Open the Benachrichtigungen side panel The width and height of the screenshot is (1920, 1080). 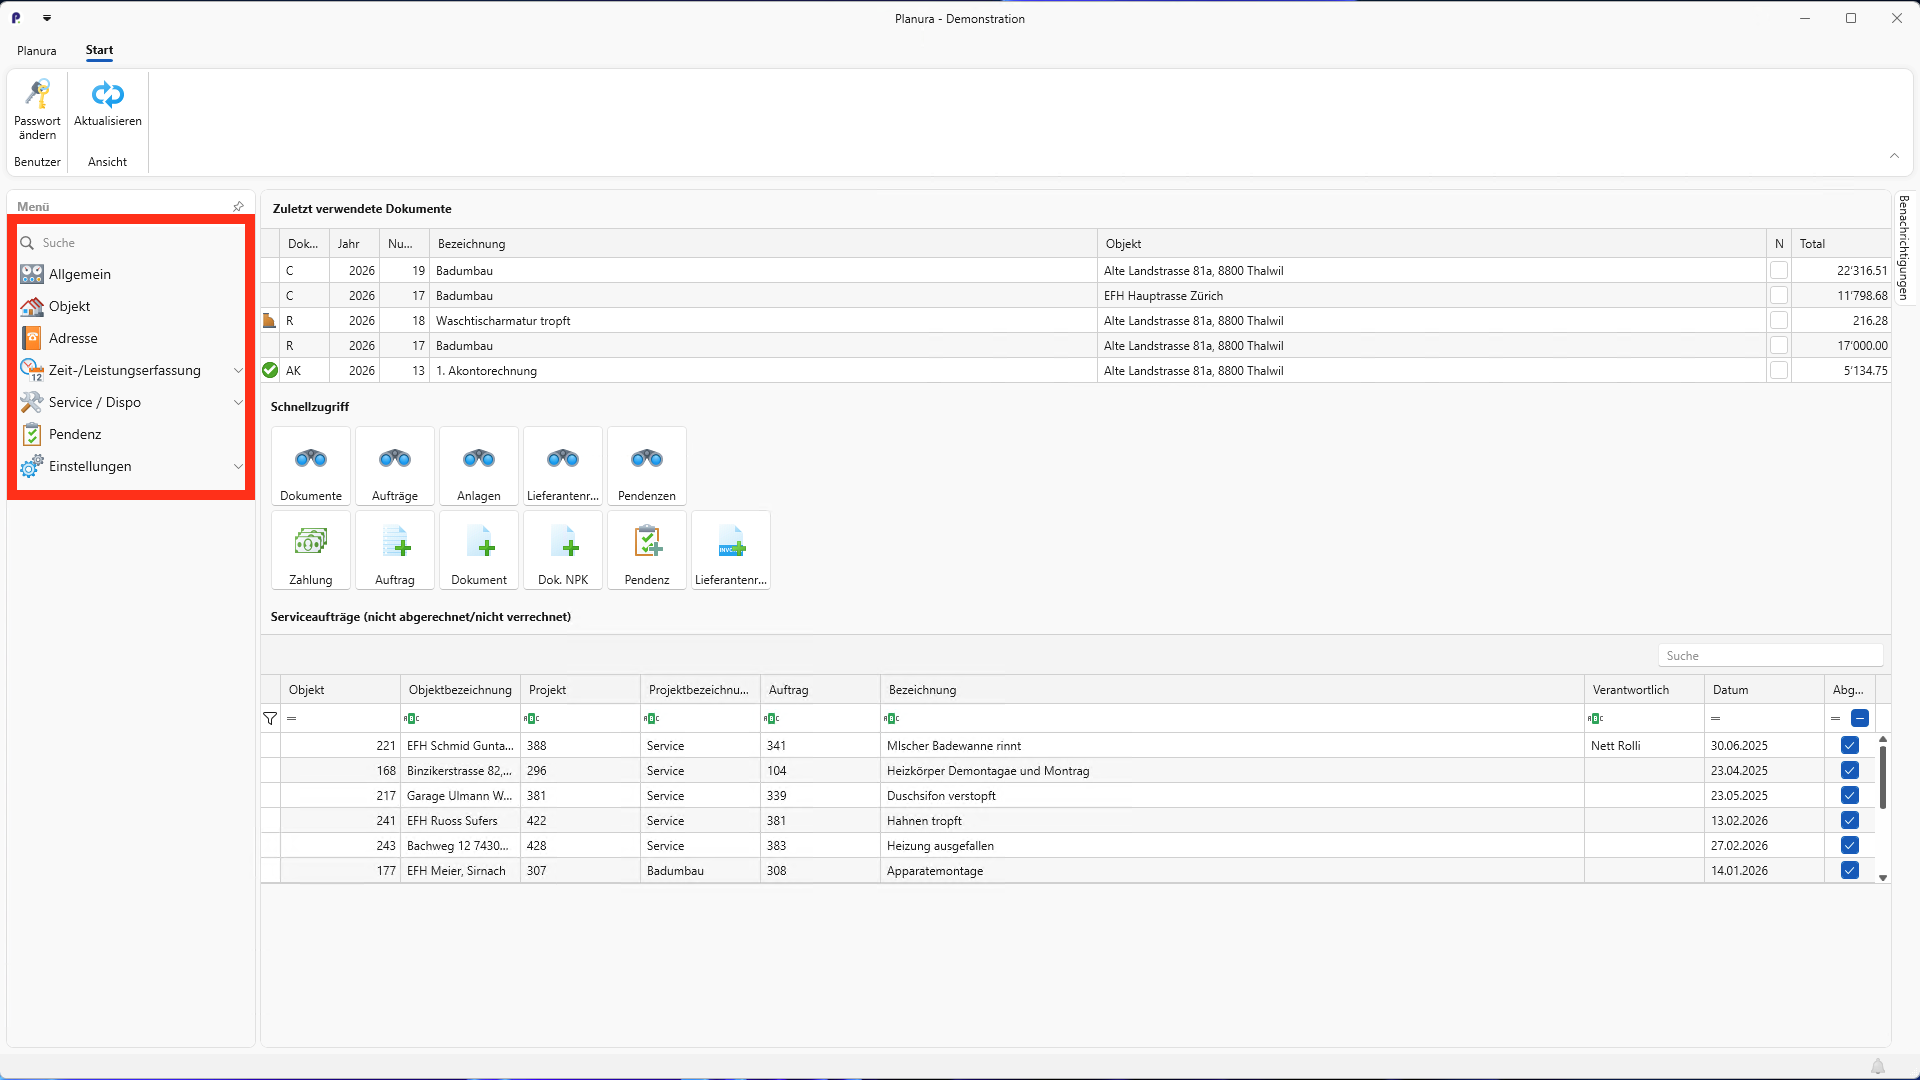[x=1903, y=248]
